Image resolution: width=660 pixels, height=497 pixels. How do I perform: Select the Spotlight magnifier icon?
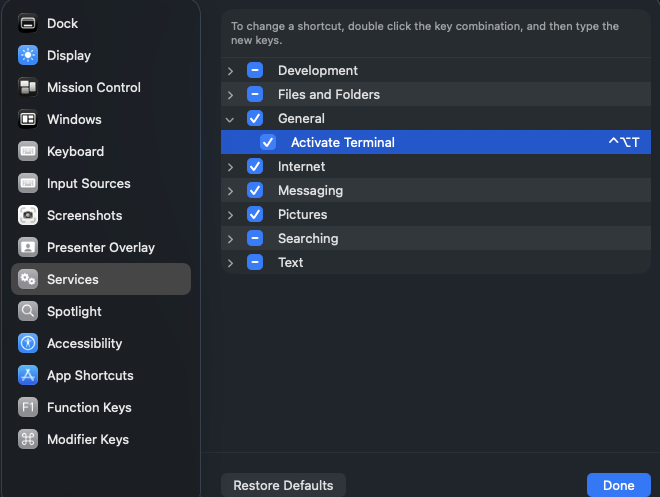click(x=28, y=311)
